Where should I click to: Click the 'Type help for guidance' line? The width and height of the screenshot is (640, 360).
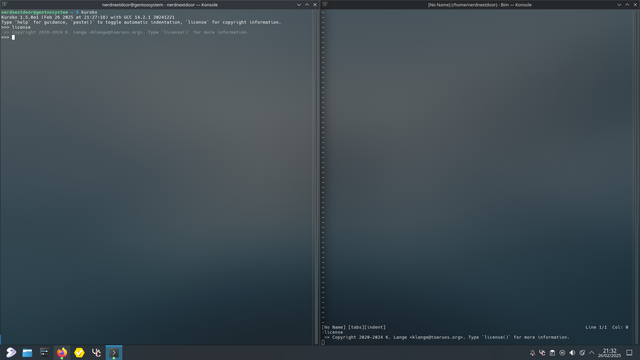pos(141,22)
